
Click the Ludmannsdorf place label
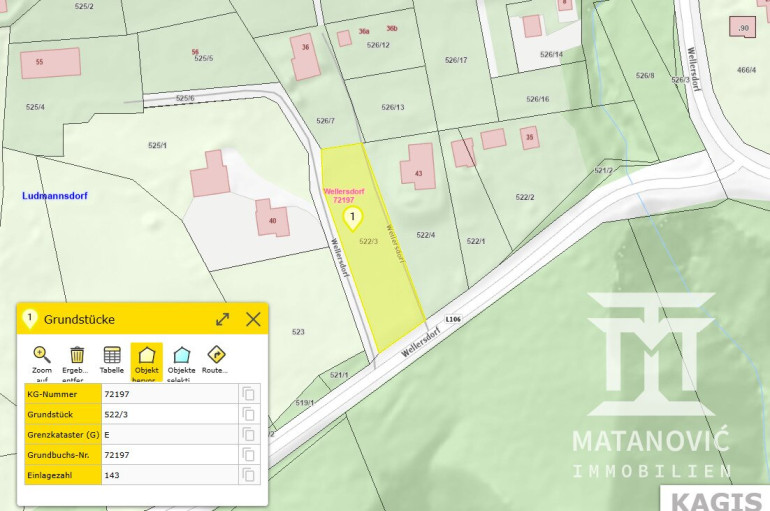[x=55, y=196]
